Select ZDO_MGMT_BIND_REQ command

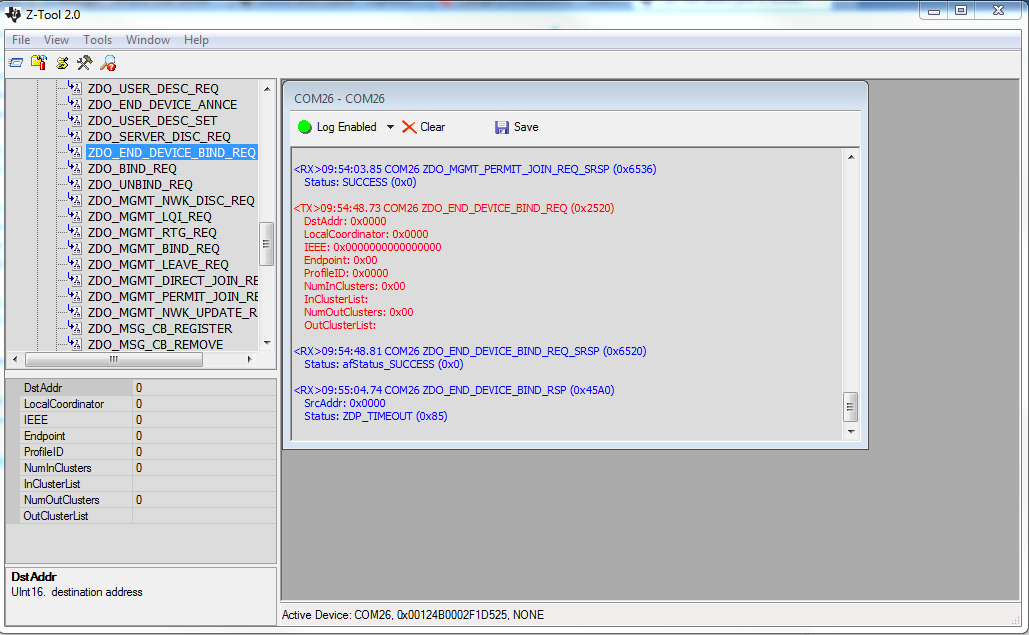coord(154,249)
